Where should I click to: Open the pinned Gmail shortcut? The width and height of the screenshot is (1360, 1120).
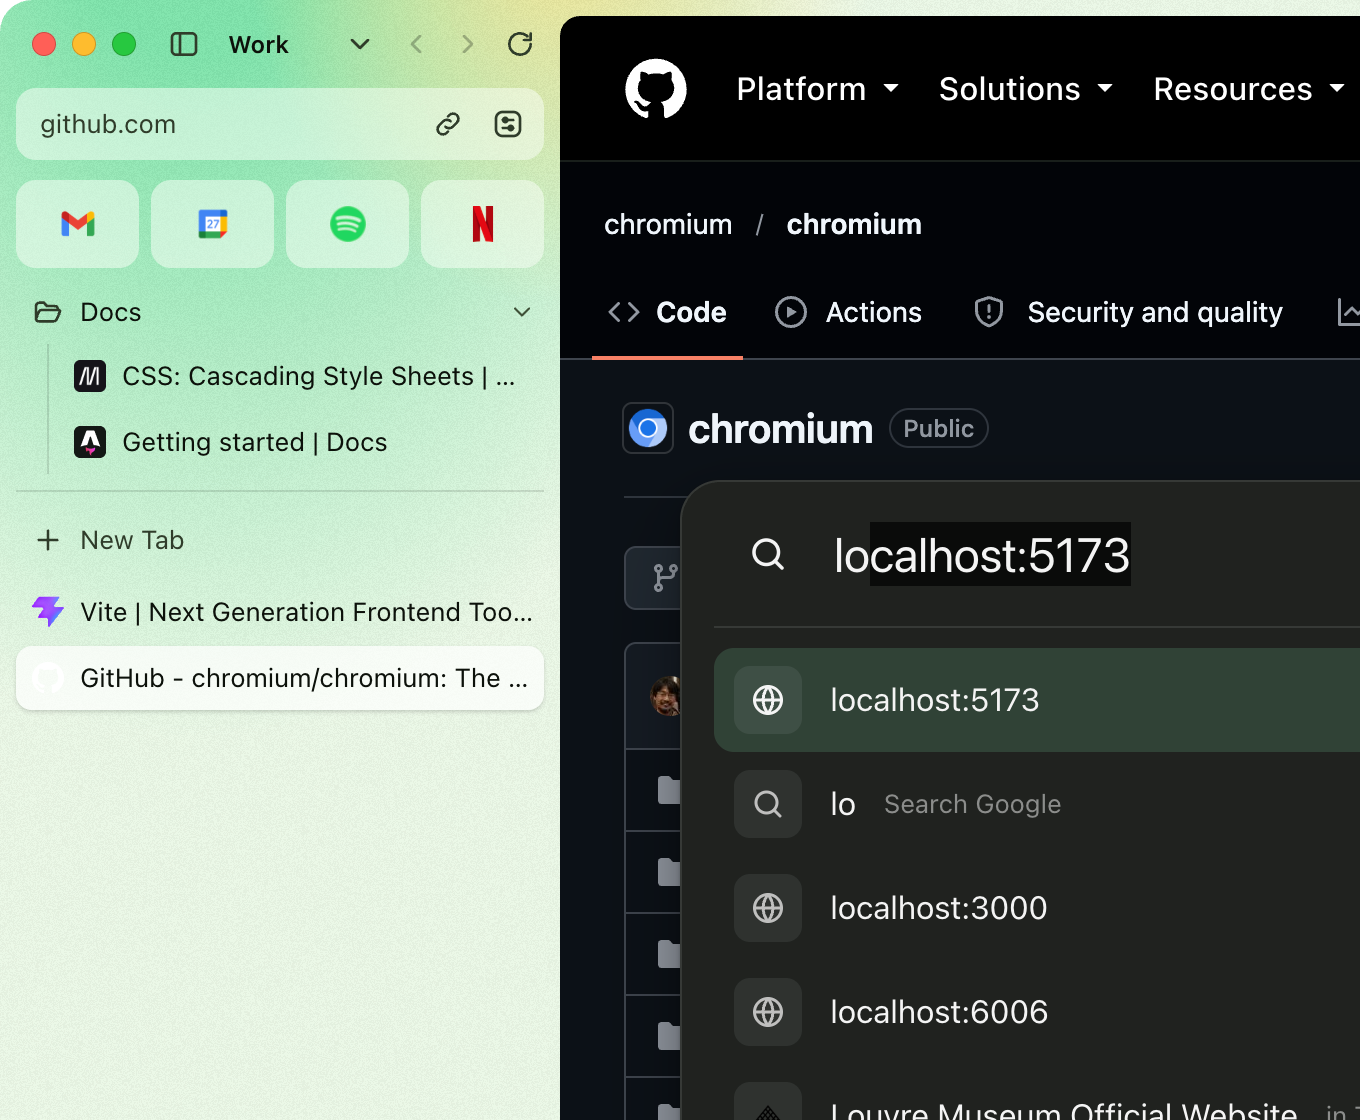coord(78,224)
